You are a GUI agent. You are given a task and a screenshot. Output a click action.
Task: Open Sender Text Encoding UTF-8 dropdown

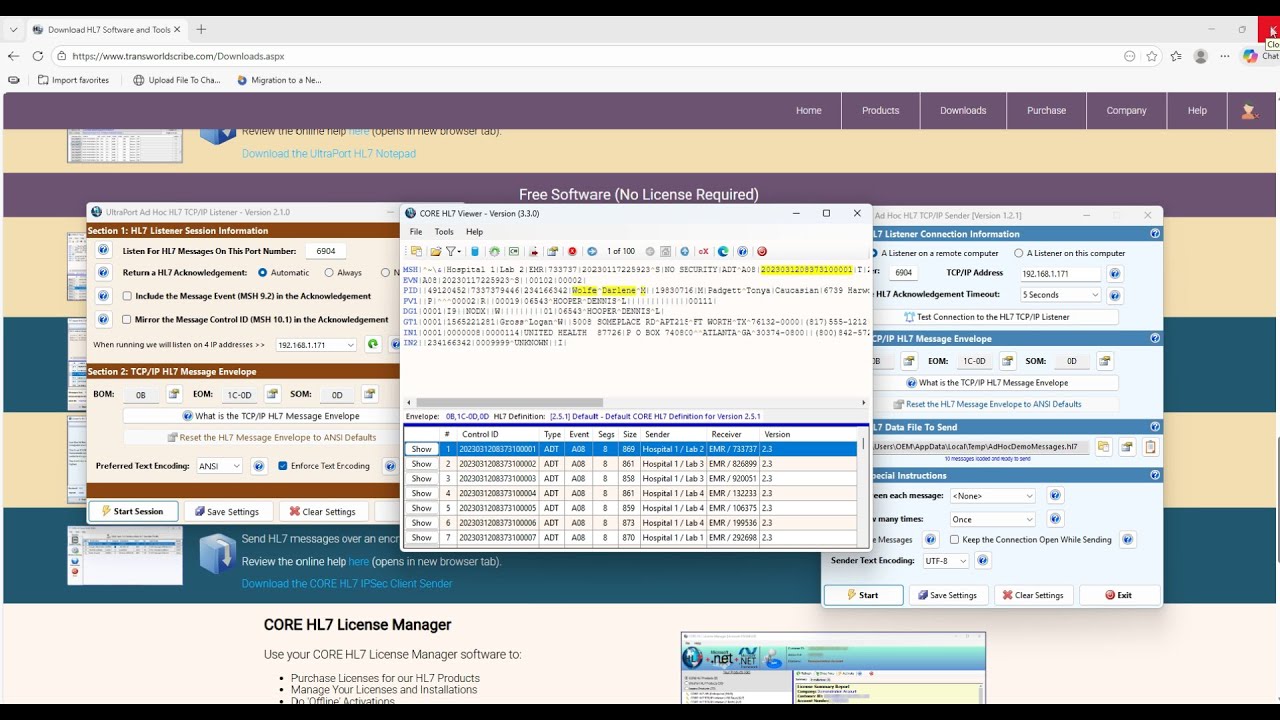point(946,561)
